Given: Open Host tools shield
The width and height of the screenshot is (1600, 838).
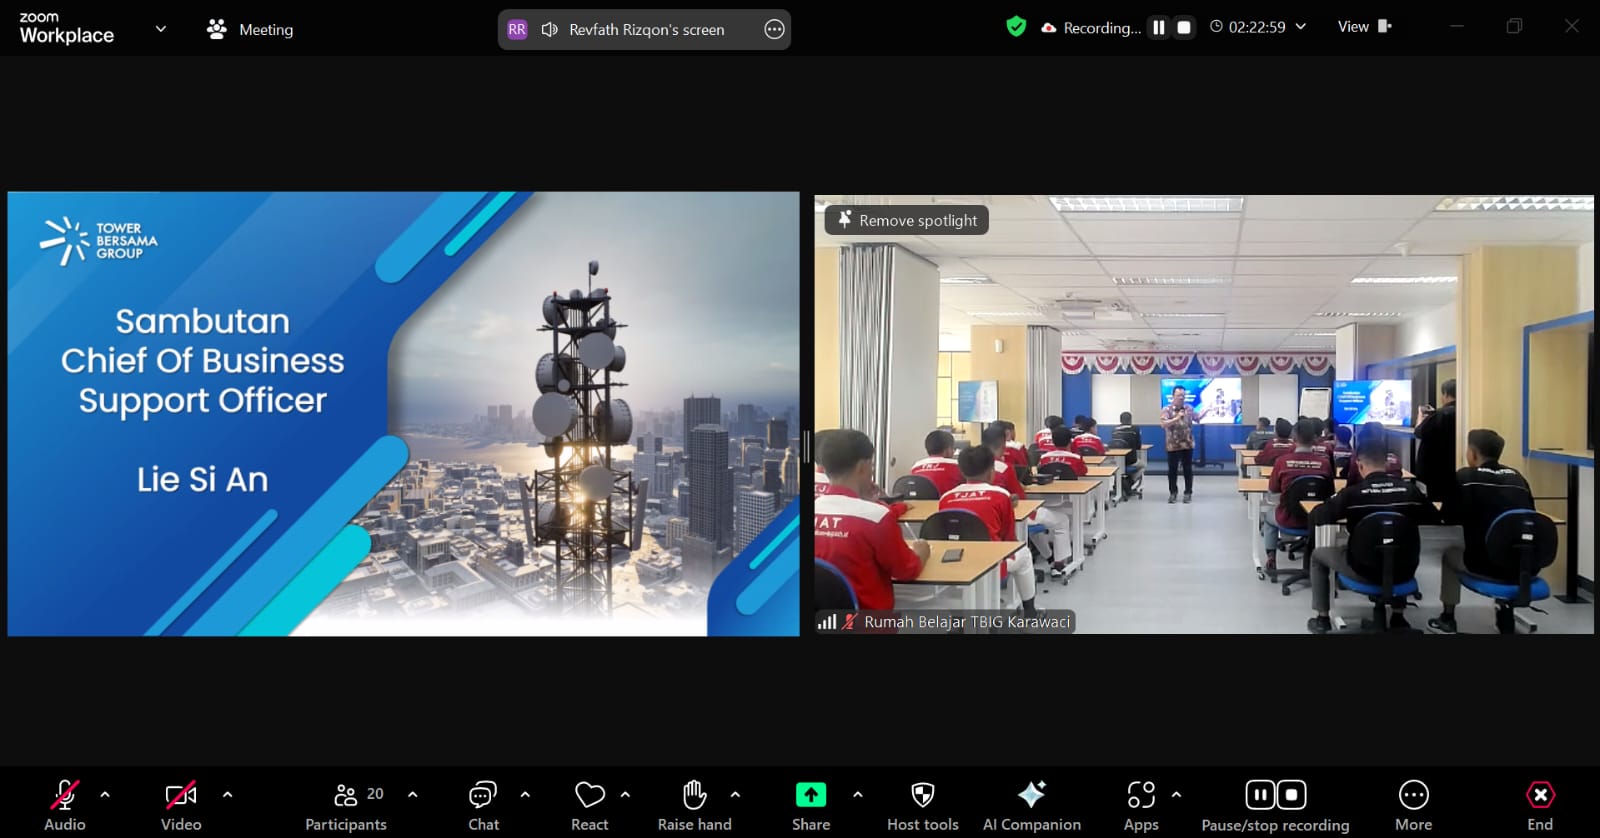Looking at the screenshot, I should click(x=922, y=796).
